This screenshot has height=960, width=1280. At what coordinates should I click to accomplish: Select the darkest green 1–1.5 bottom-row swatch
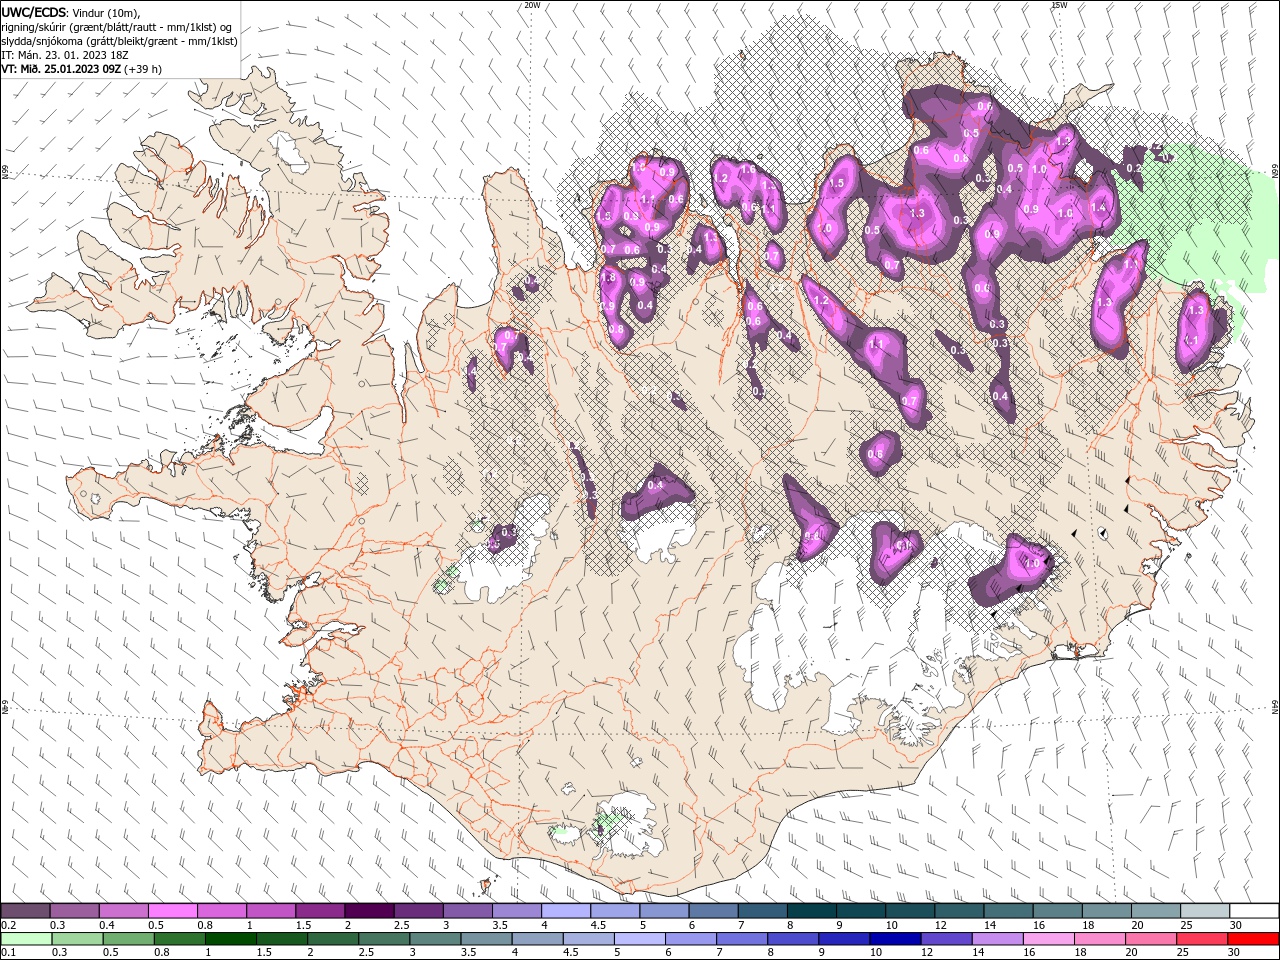tap(231, 939)
